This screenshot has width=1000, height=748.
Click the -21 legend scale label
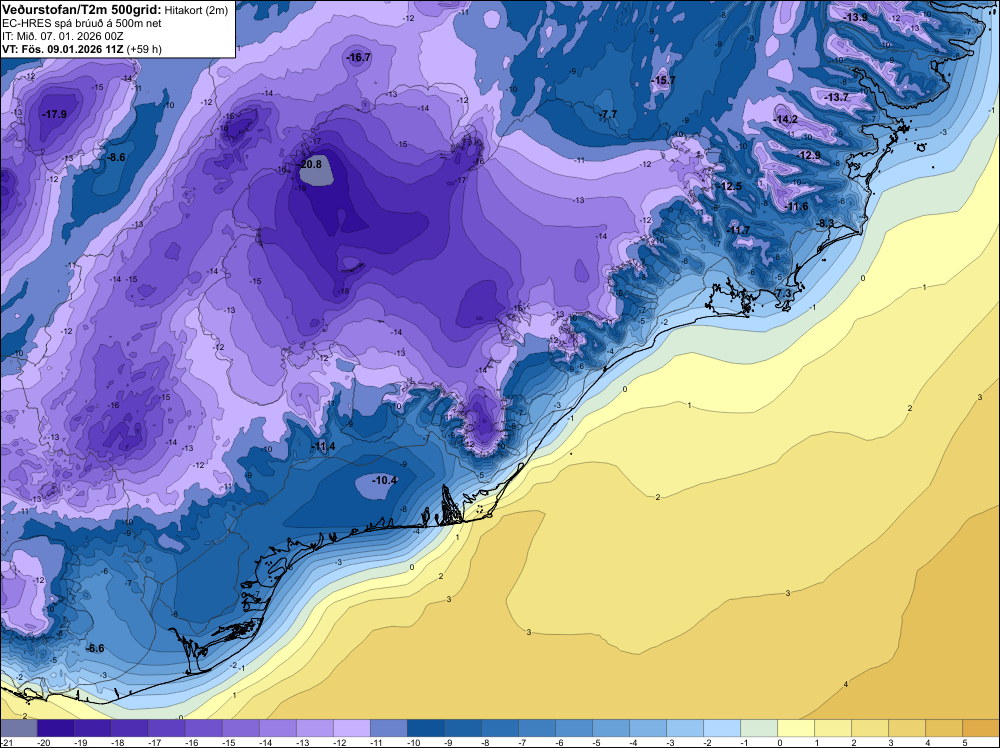click(x=6, y=742)
